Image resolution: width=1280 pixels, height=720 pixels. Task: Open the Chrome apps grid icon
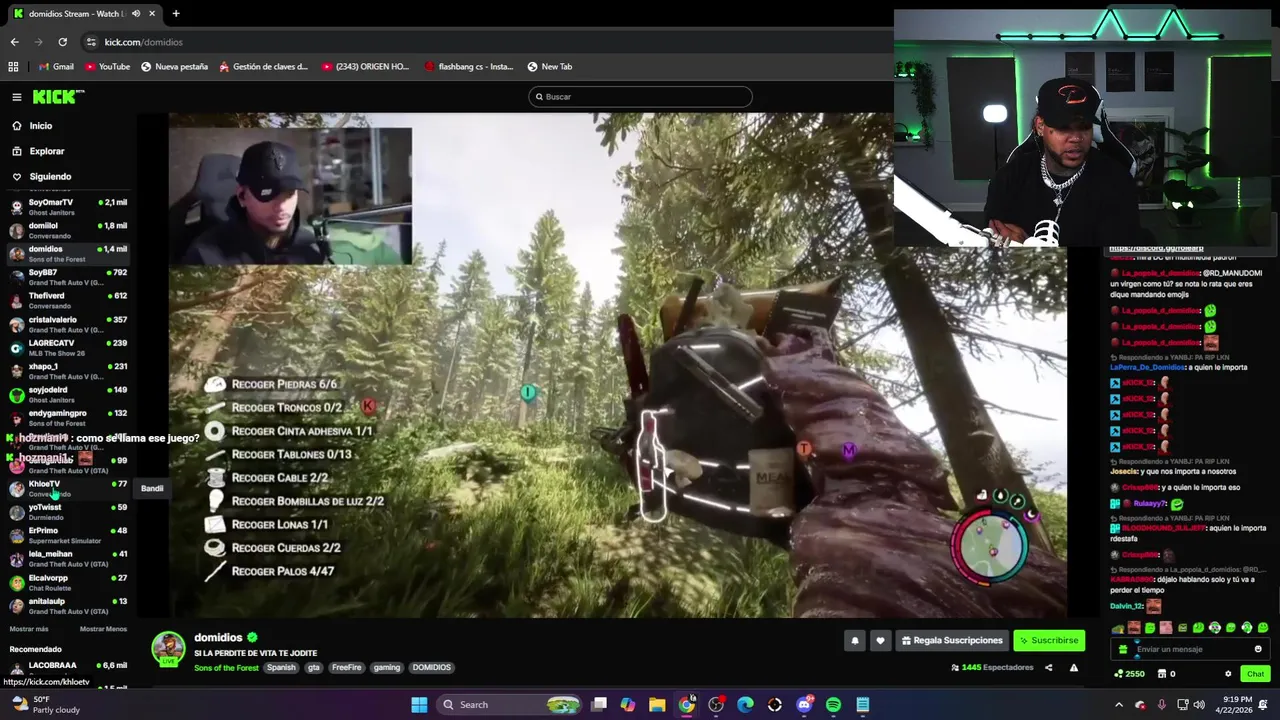[x=13, y=67]
